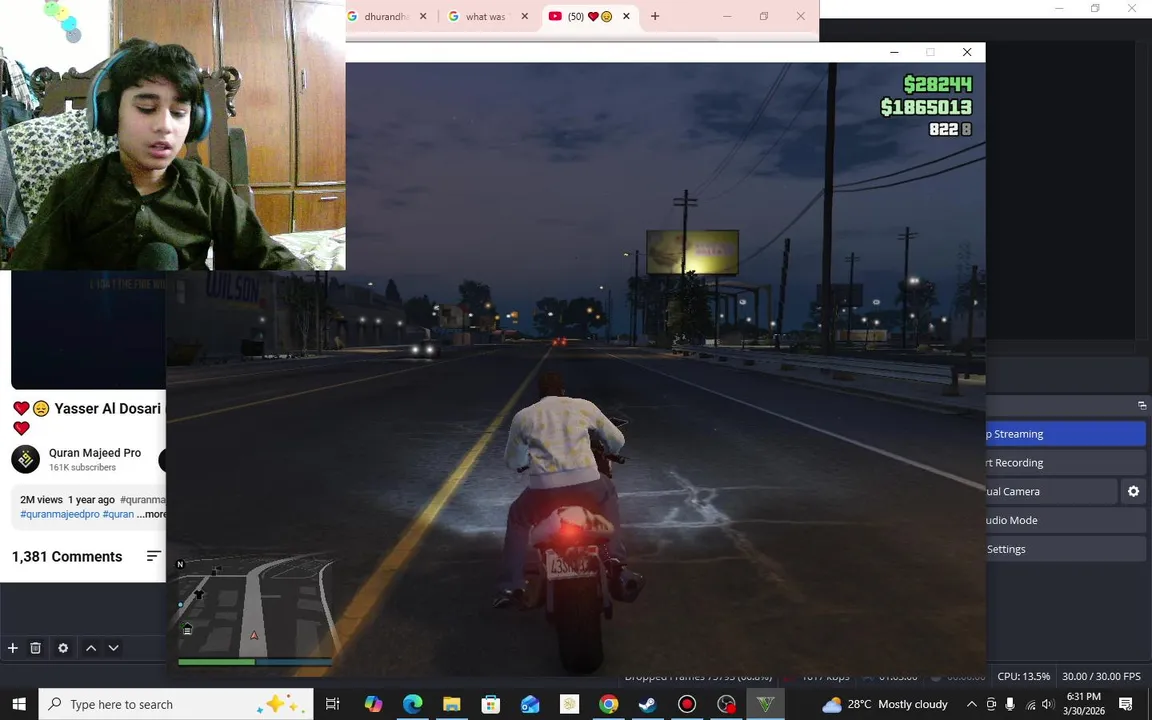Click the Stop Streaming button in OBS

[x=1065, y=434]
